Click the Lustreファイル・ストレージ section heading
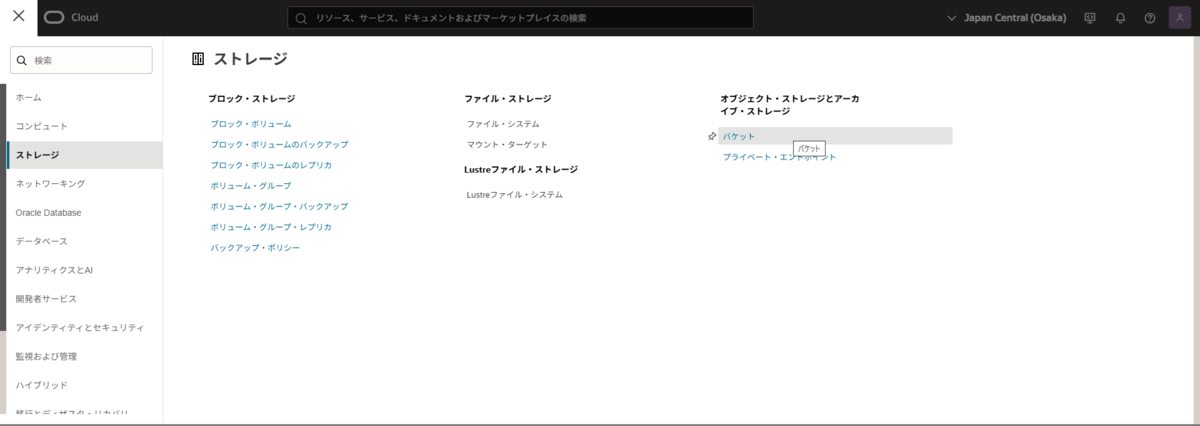 click(521, 170)
